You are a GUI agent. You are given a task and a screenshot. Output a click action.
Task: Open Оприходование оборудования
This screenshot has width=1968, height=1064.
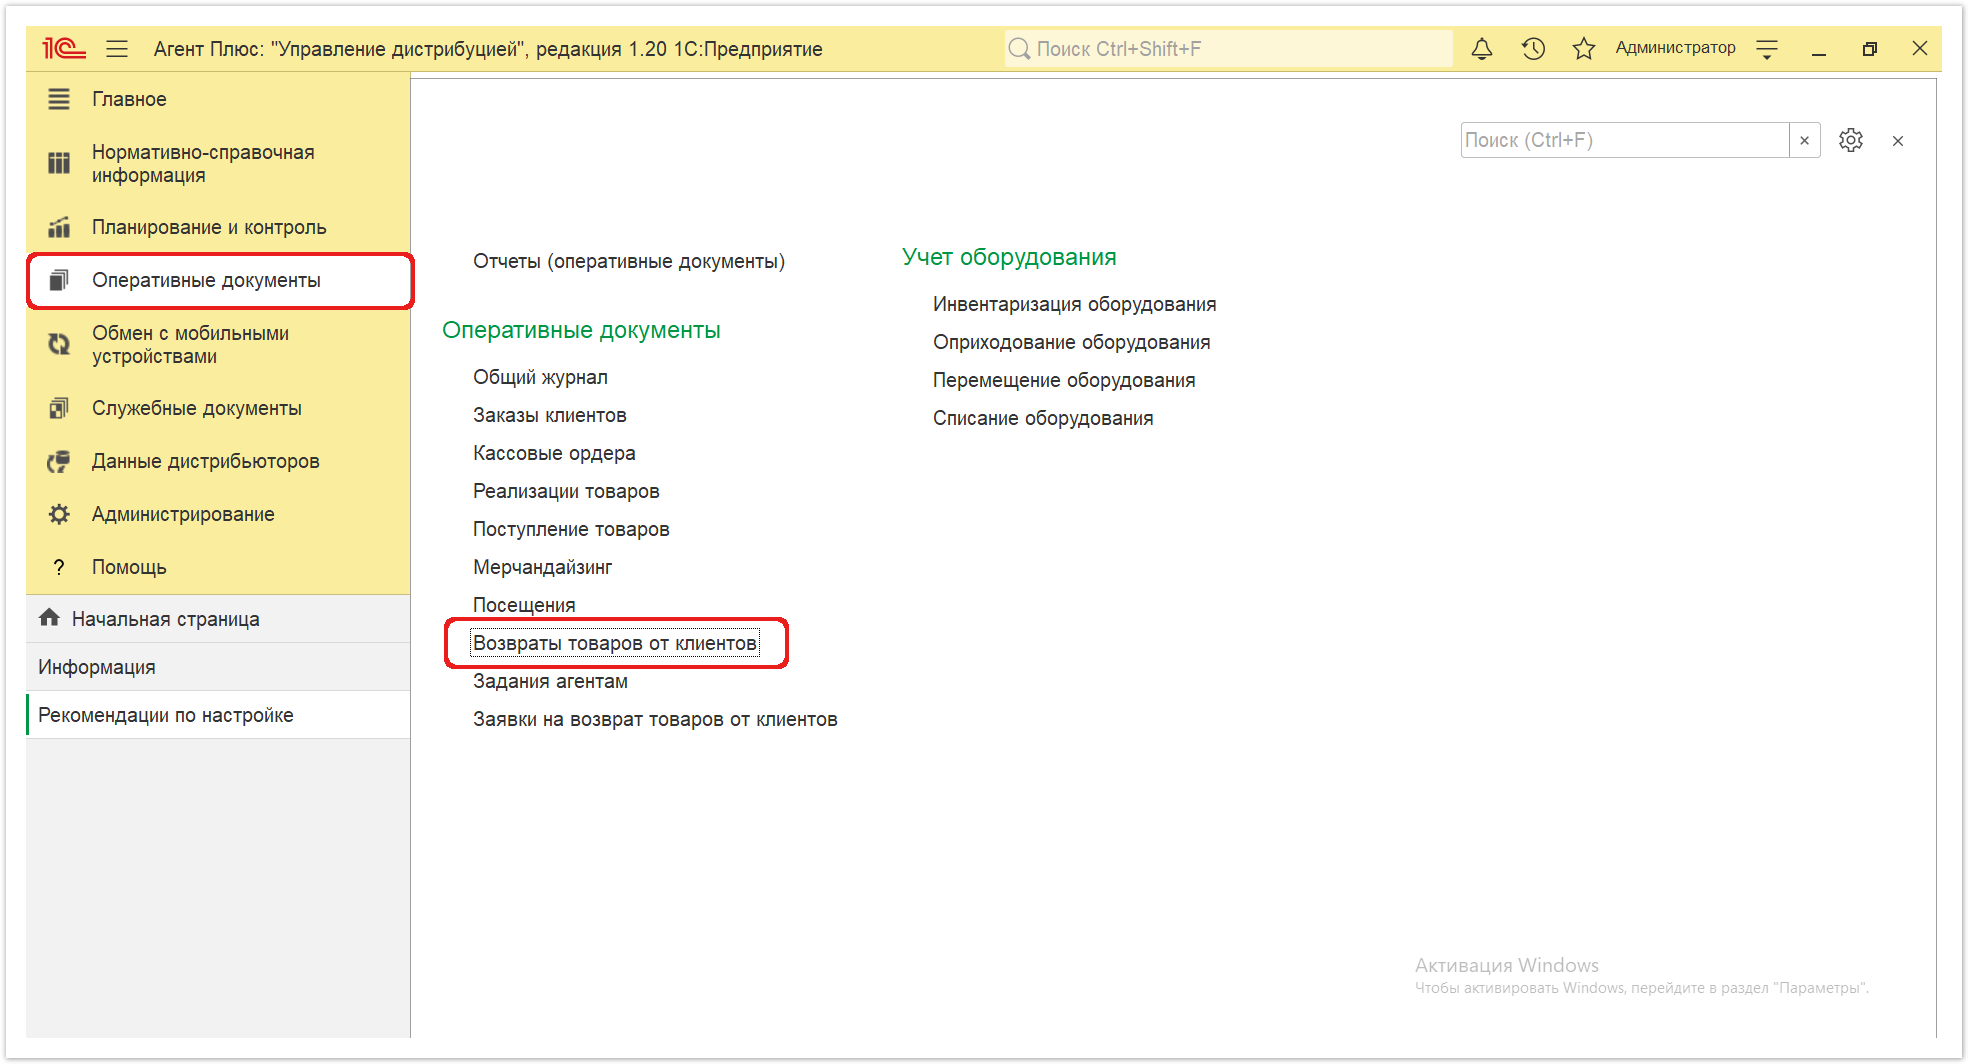point(1072,342)
